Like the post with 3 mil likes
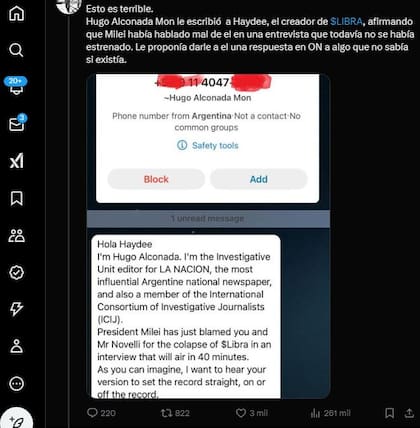This screenshot has width=420, height=428. pyautogui.click(x=252, y=413)
